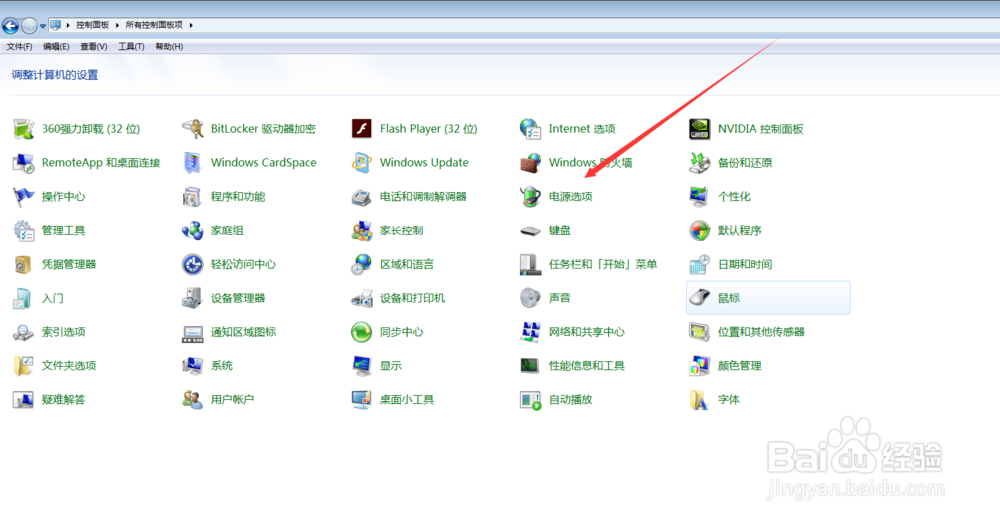Open the 桌面小工具 link
The width and height of the screenshot is (1000, 523).
[407, 399]
